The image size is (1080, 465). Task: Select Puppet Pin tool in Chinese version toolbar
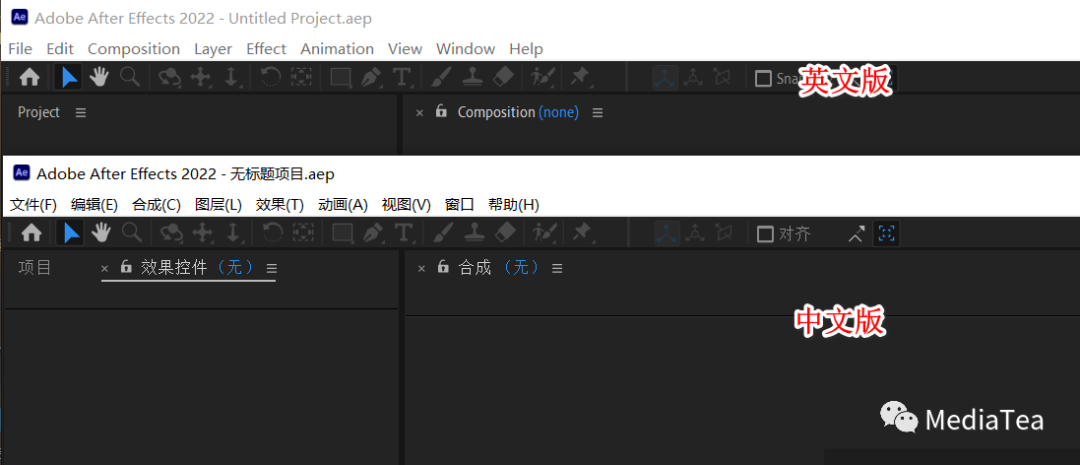tap(582, 234)
